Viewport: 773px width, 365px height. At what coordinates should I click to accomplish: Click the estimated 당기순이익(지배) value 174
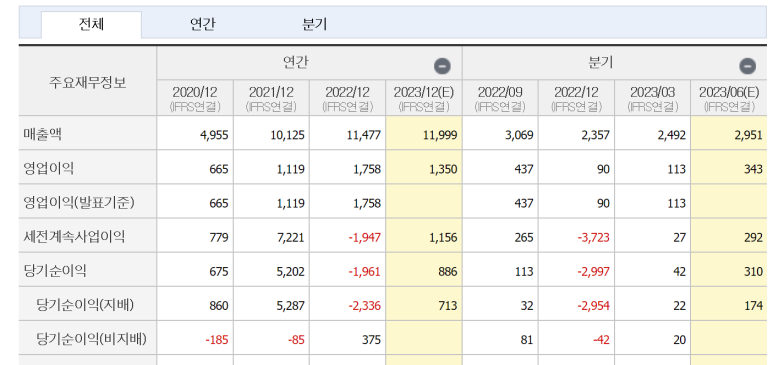[754, 306]
